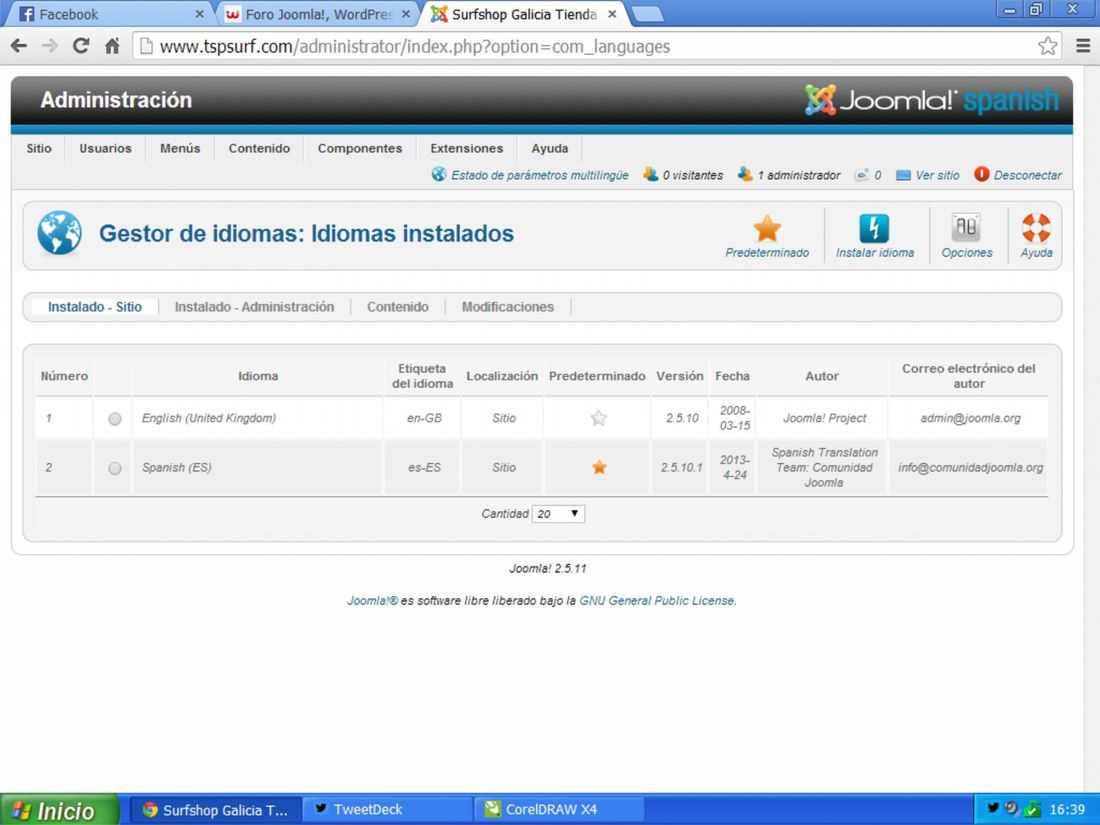Open the Ayuda top menu
The image size is (1100, 825).
[549, 148]
